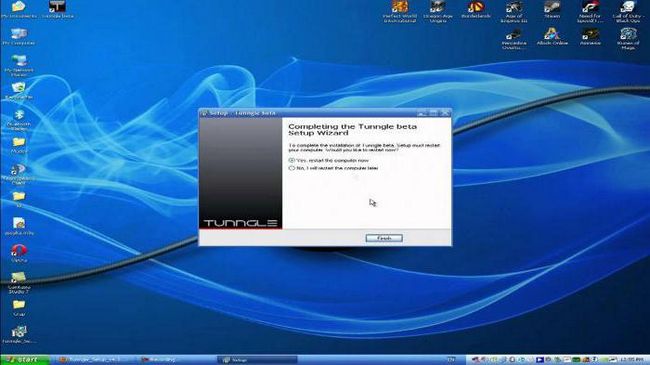Open the Camtasia Studio 7 shortcut
This screenshot has height=365, width=650.
click(x=19, y=282)
